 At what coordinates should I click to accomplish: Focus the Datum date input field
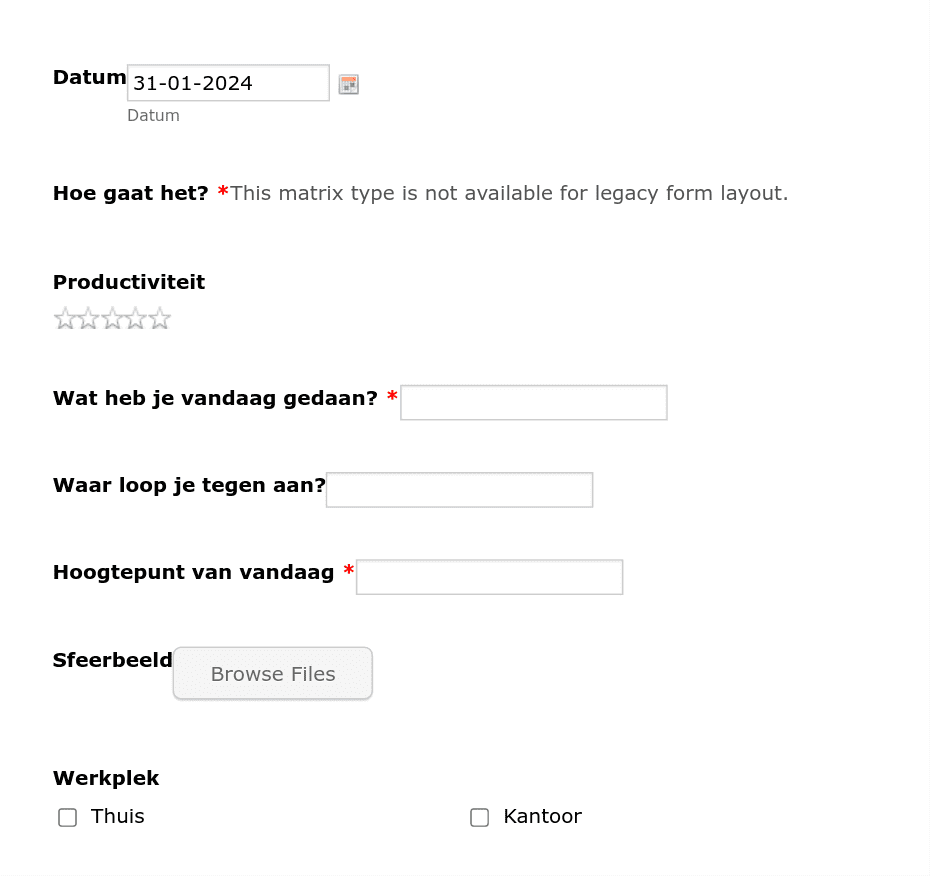[228, 83]
